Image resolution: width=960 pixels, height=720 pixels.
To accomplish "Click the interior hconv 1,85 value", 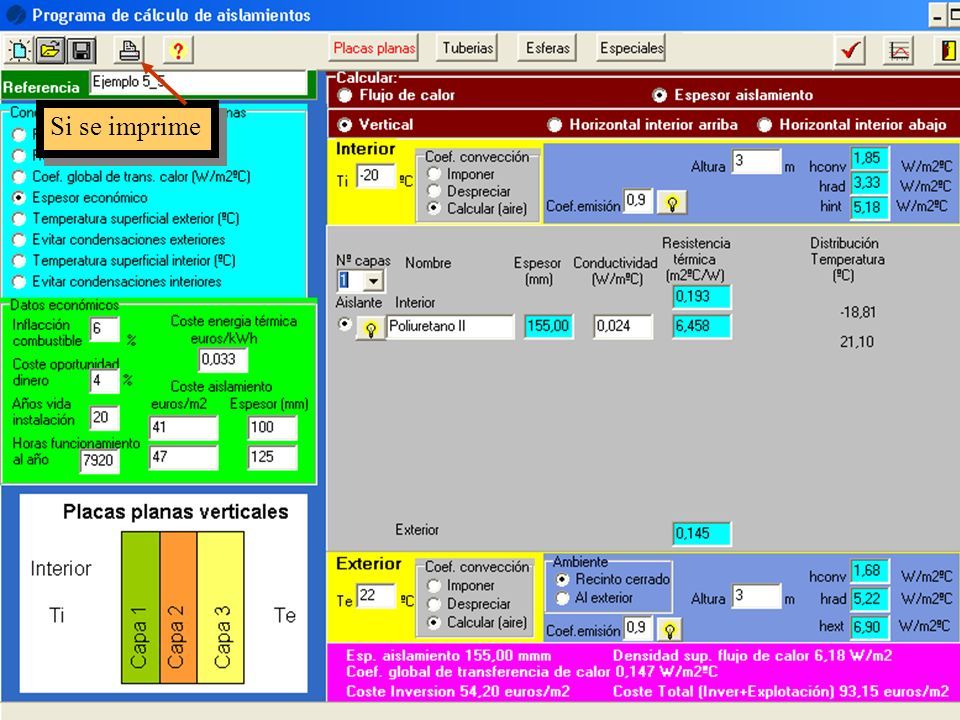I will (869, 159).
